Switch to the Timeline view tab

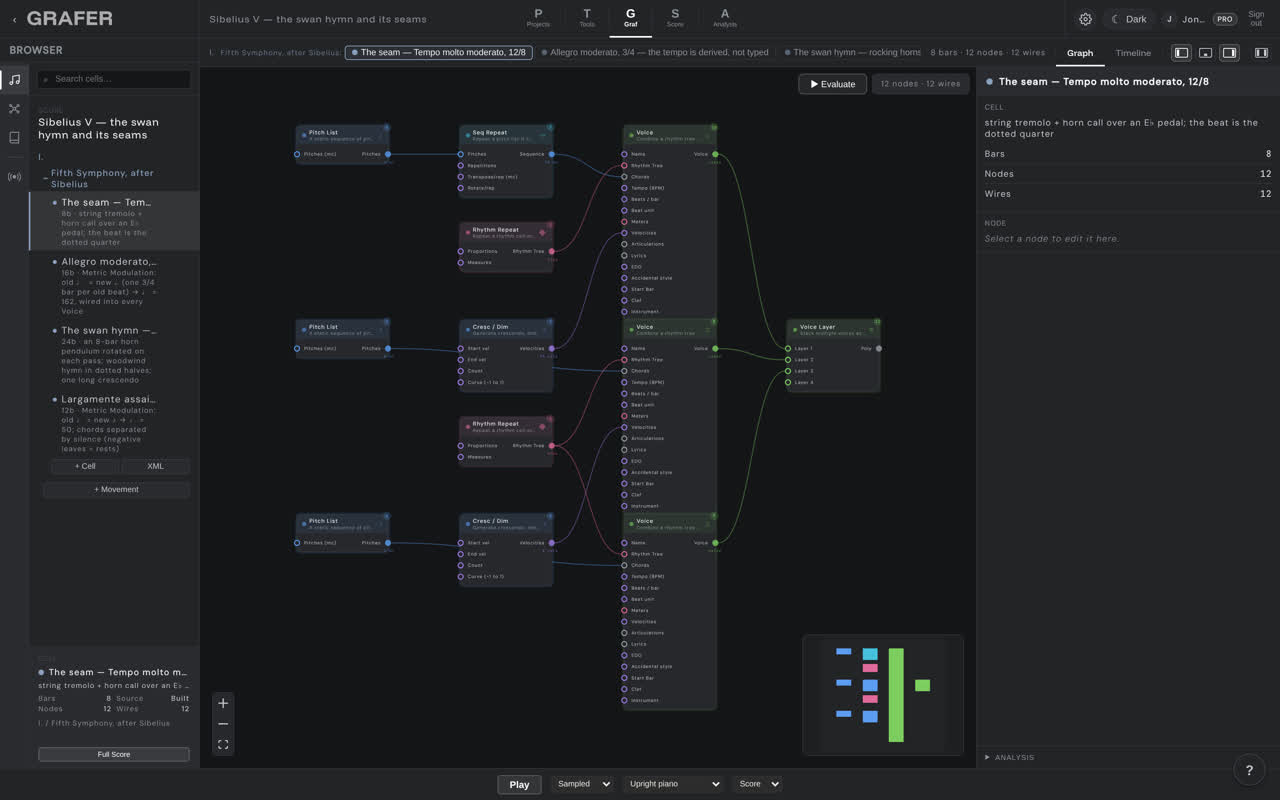click(x=1133, y=53)
